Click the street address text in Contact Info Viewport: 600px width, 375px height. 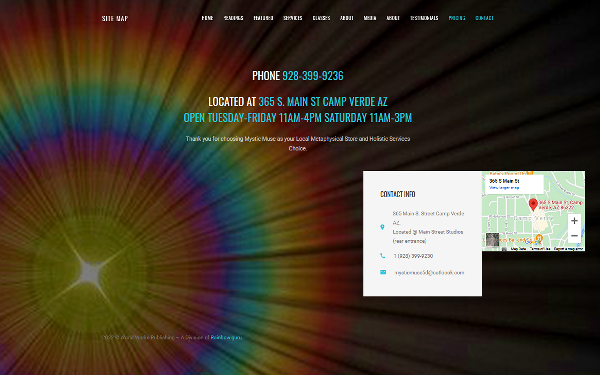coord(428,227)
